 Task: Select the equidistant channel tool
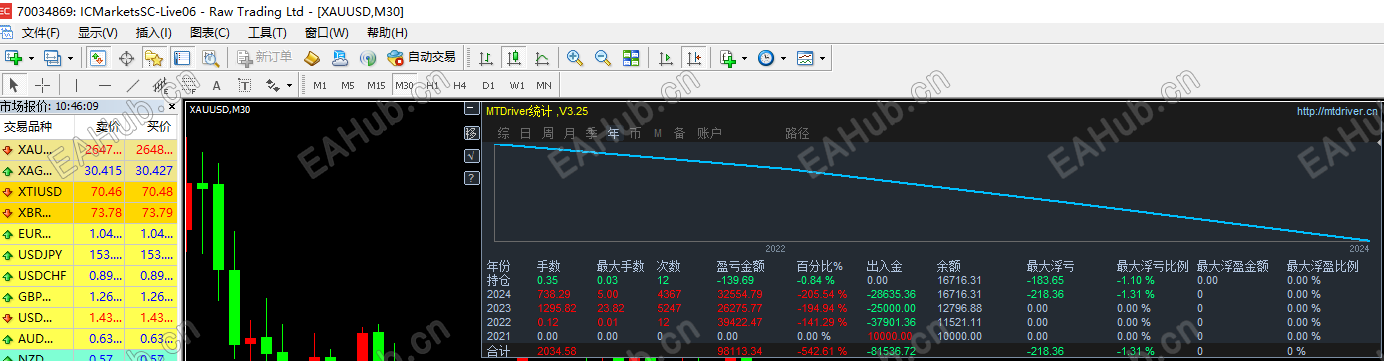coord(160,85)
